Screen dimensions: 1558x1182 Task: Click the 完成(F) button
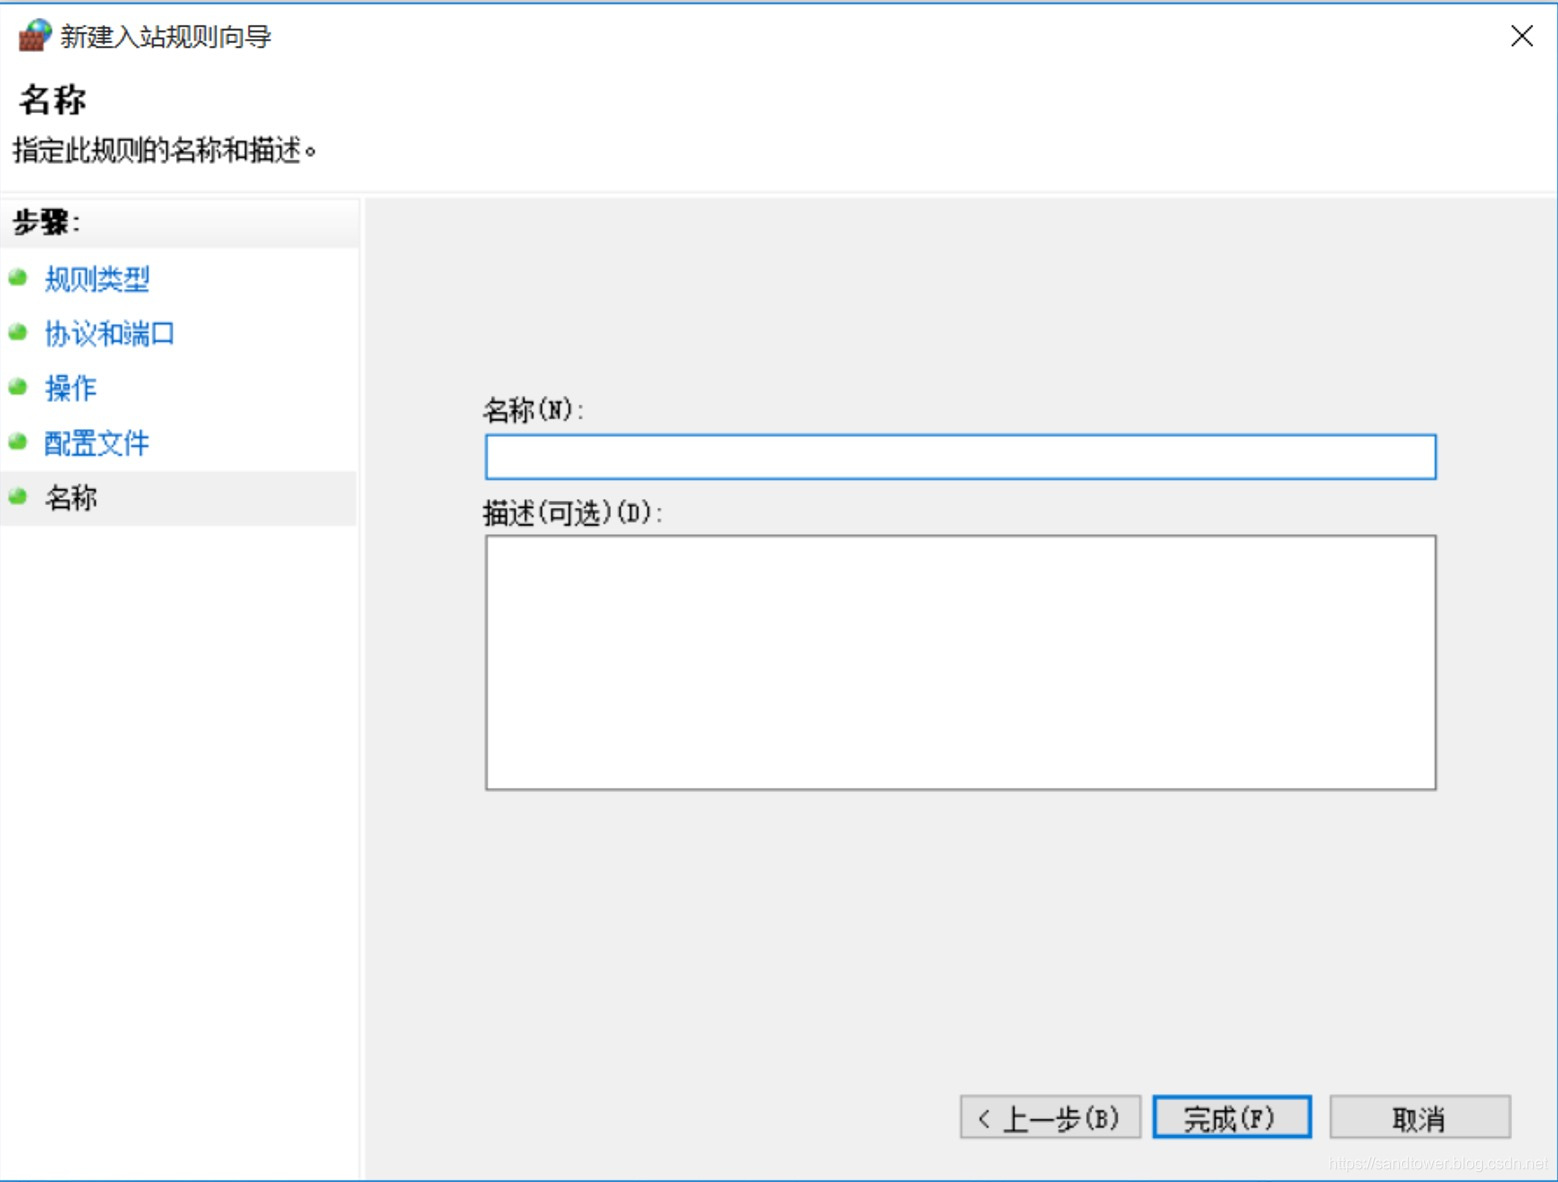[x=1231, y=1117]
